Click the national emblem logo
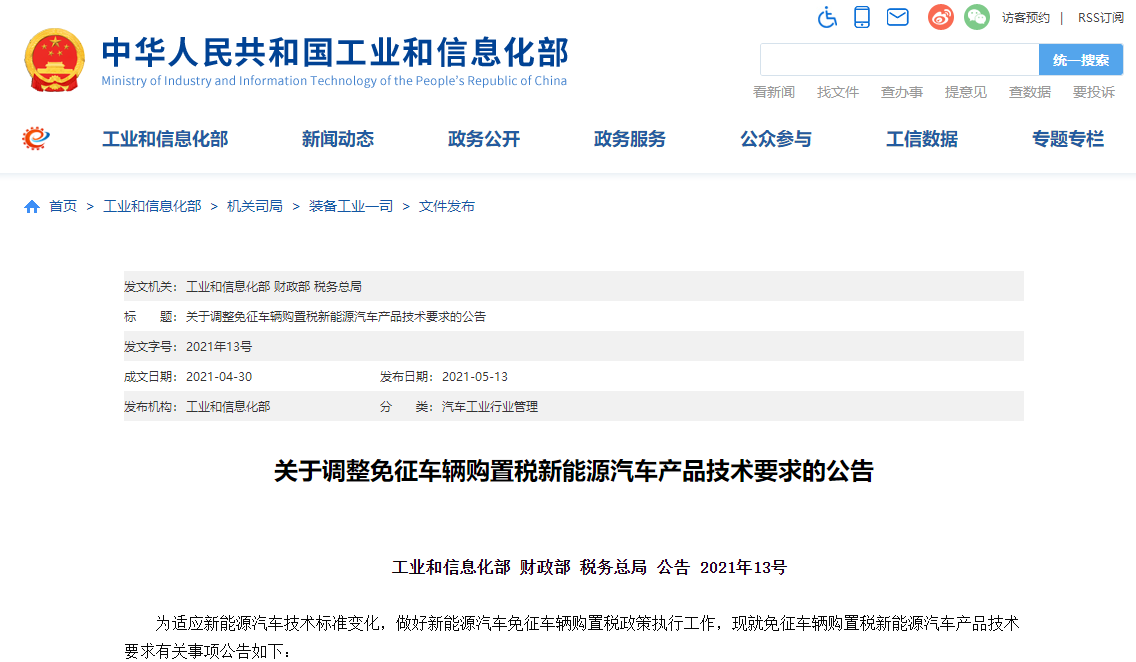The image size is (1136, 662). (54, 60)
